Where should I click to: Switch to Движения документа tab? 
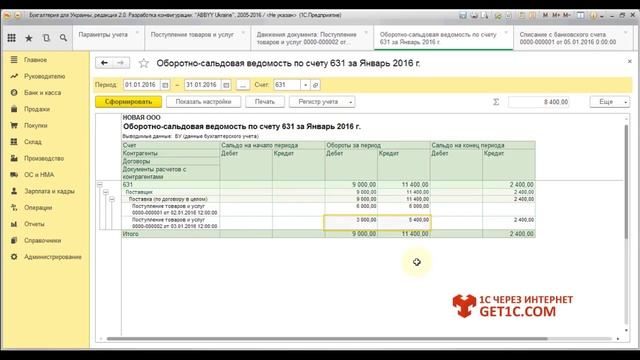point(311,38)
